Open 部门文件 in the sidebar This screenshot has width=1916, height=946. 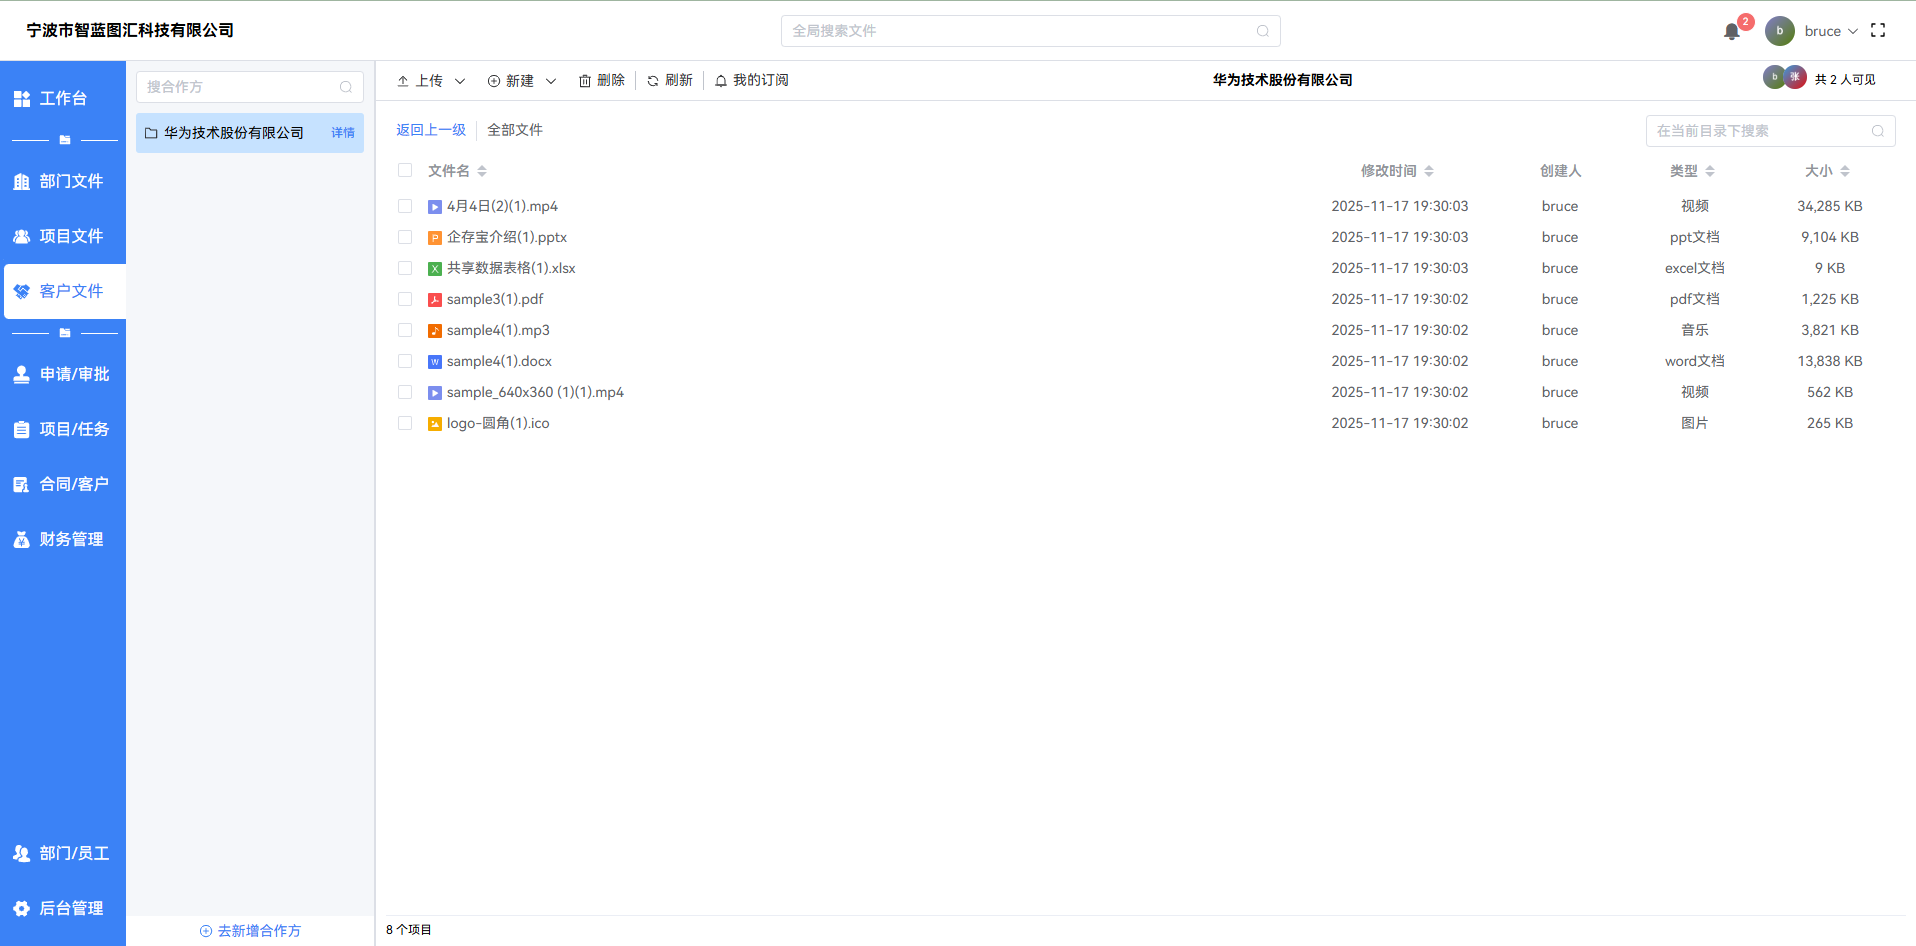pyautogui.click(x=63, y=182)
